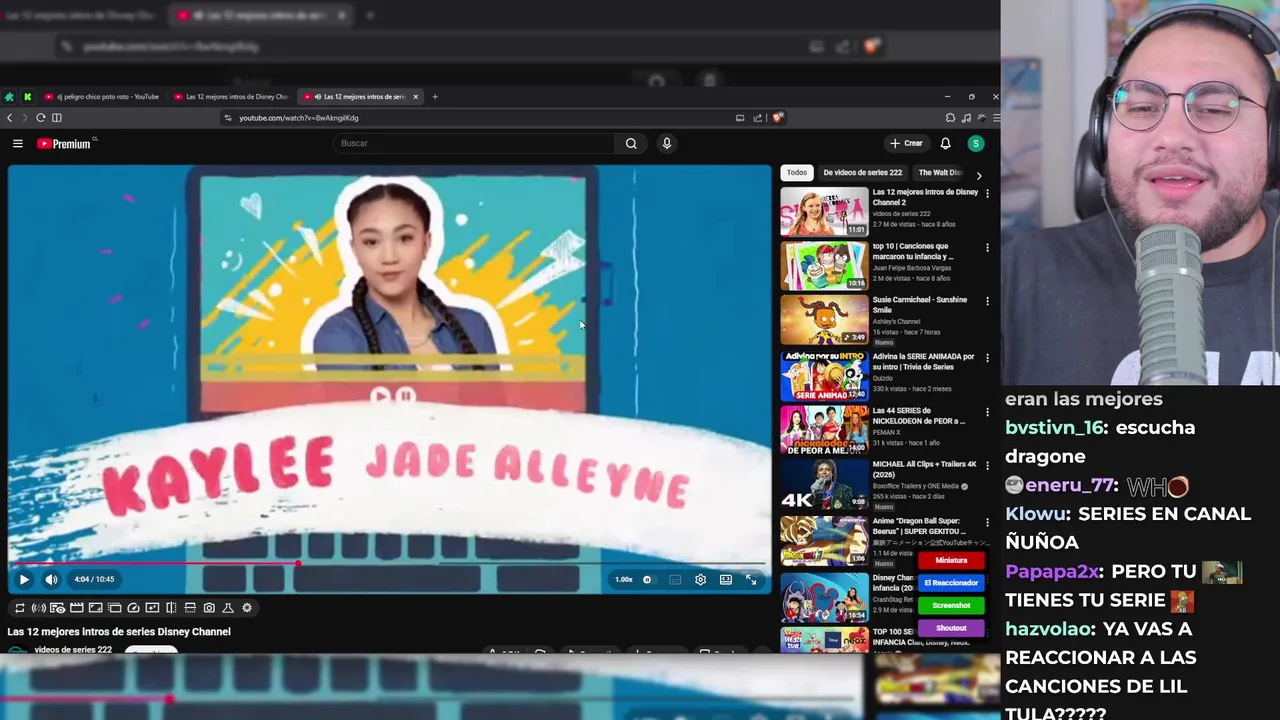
Task: Open YouTube notifications bell
Action: tap(945, 143)
